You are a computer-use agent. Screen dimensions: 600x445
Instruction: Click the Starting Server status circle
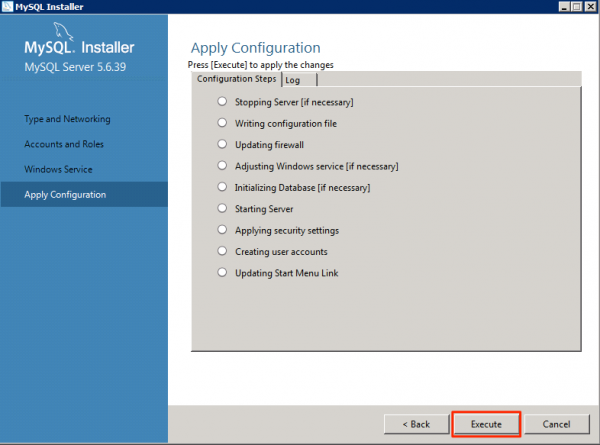(x=222, y=208)
